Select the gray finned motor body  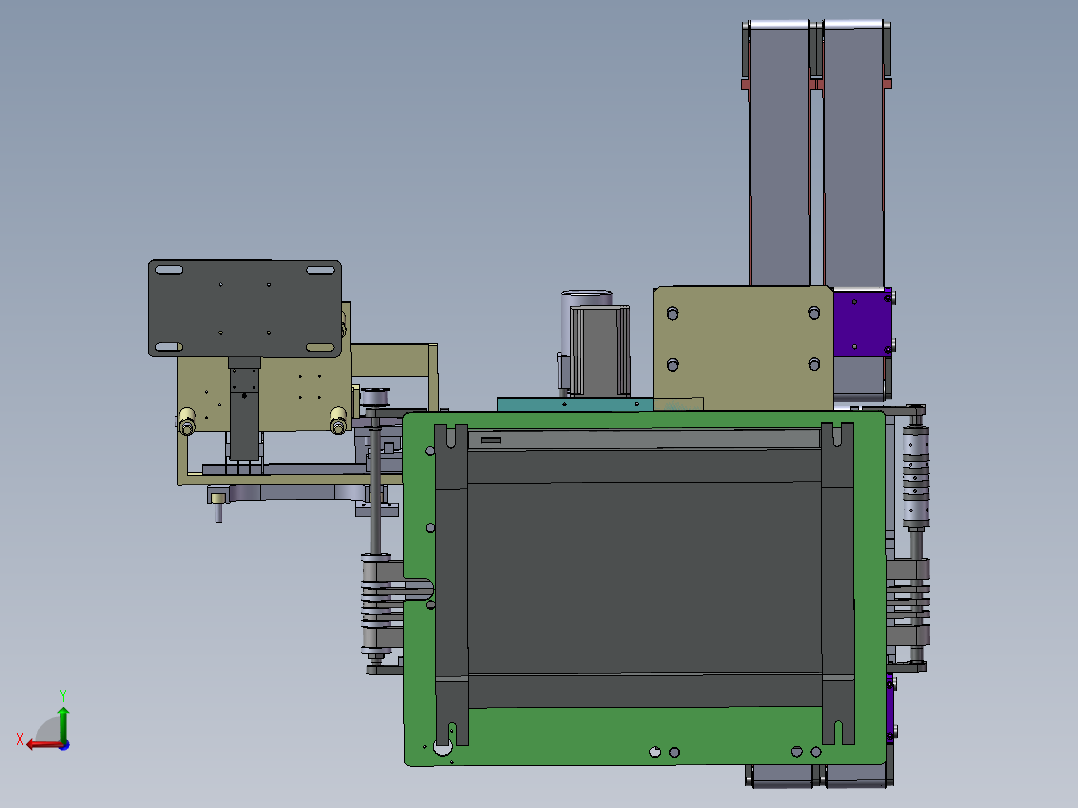[600, 351]
